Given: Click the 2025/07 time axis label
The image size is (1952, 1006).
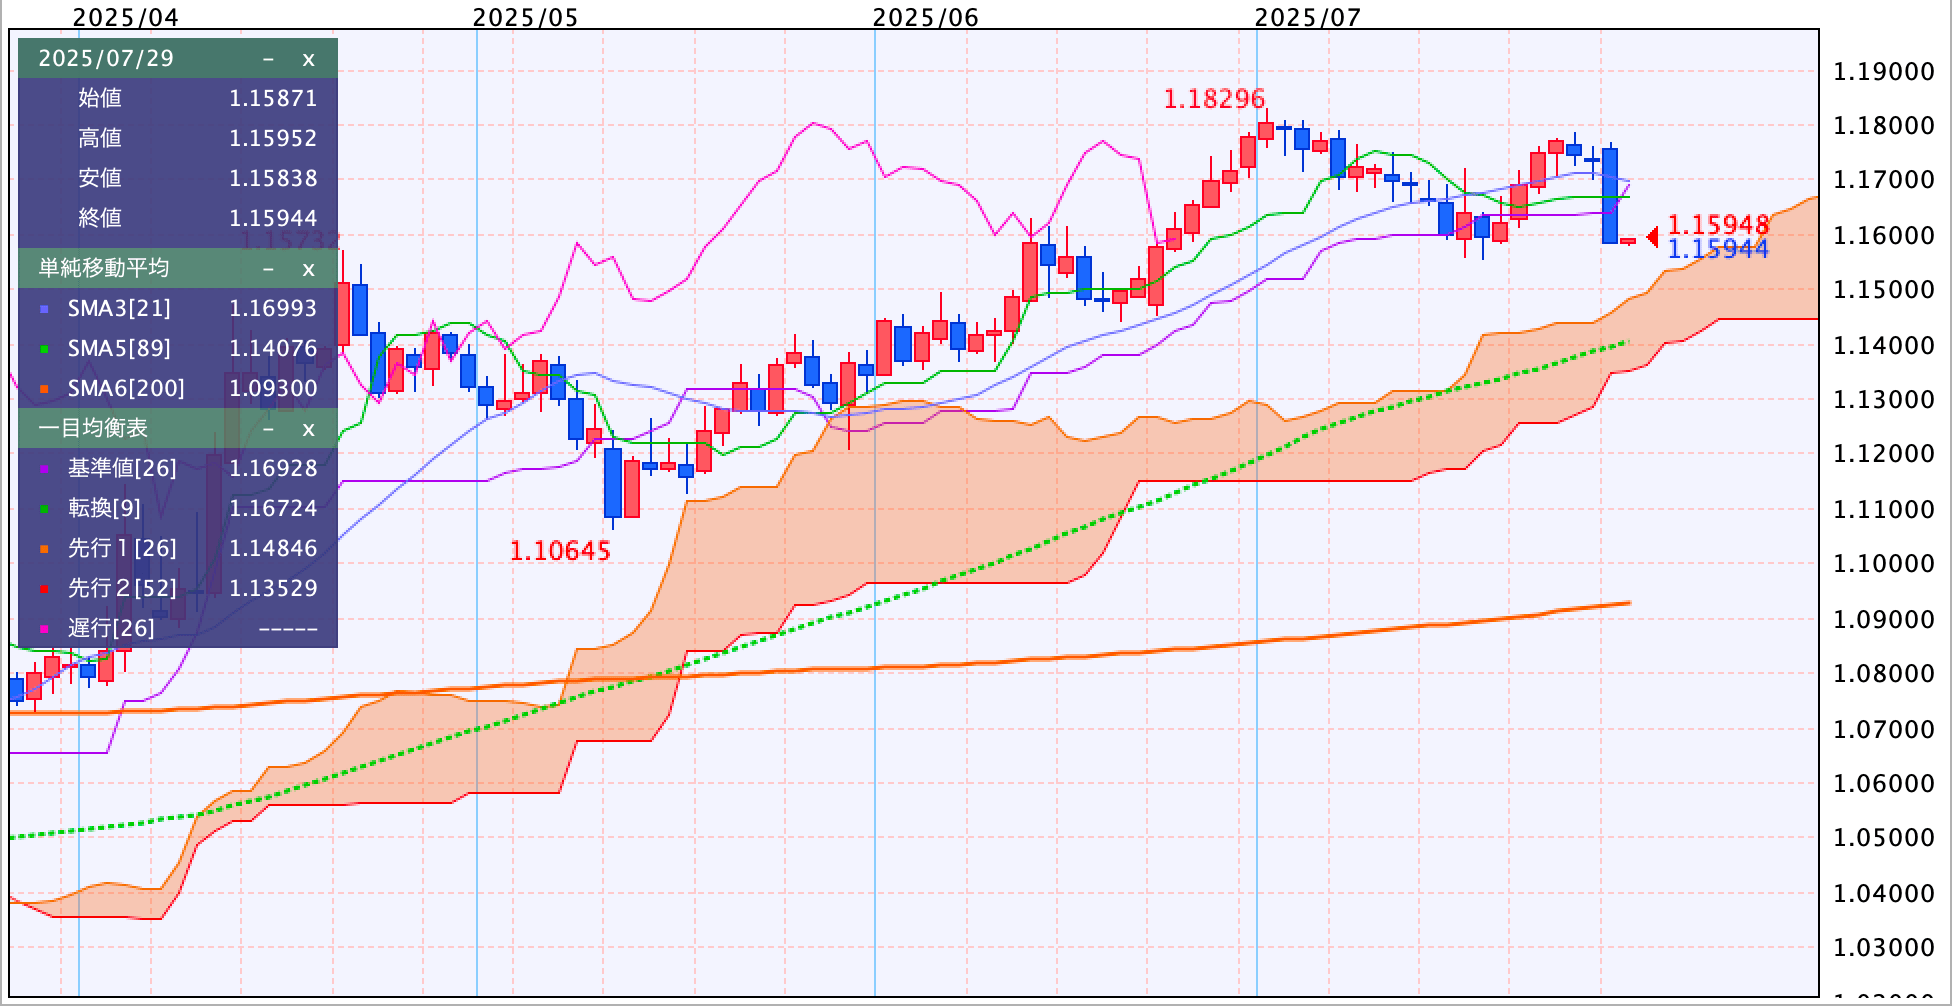Looking at the screenshot, I should (x=1308, y=17).
